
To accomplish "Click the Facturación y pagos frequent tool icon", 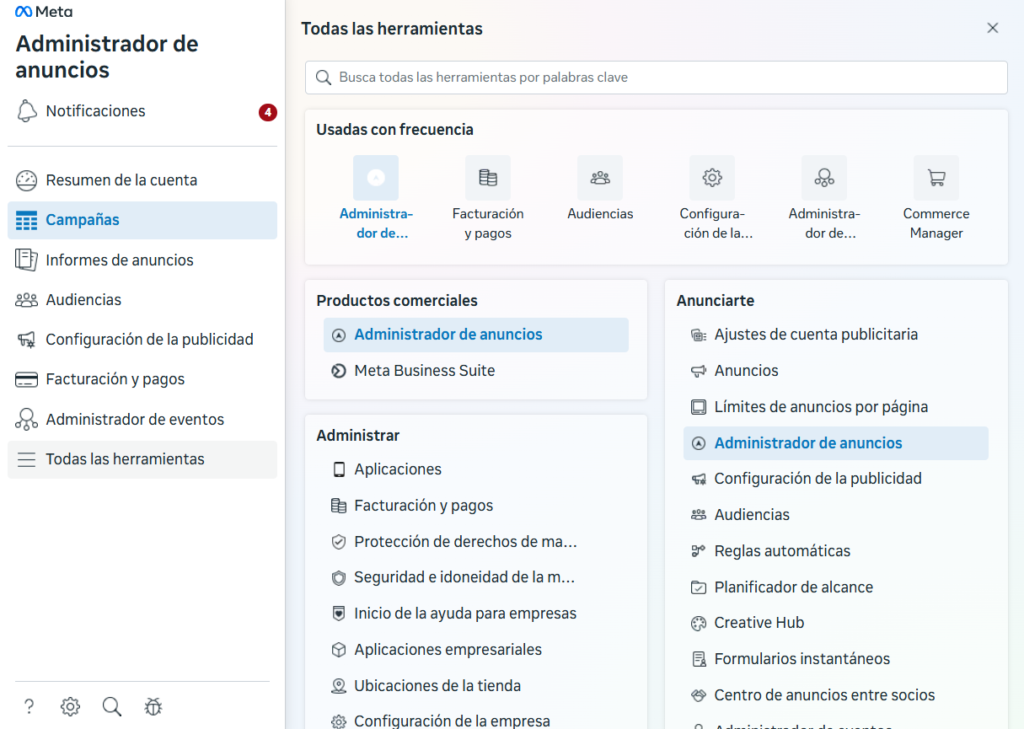I will (x=488, y=178).
